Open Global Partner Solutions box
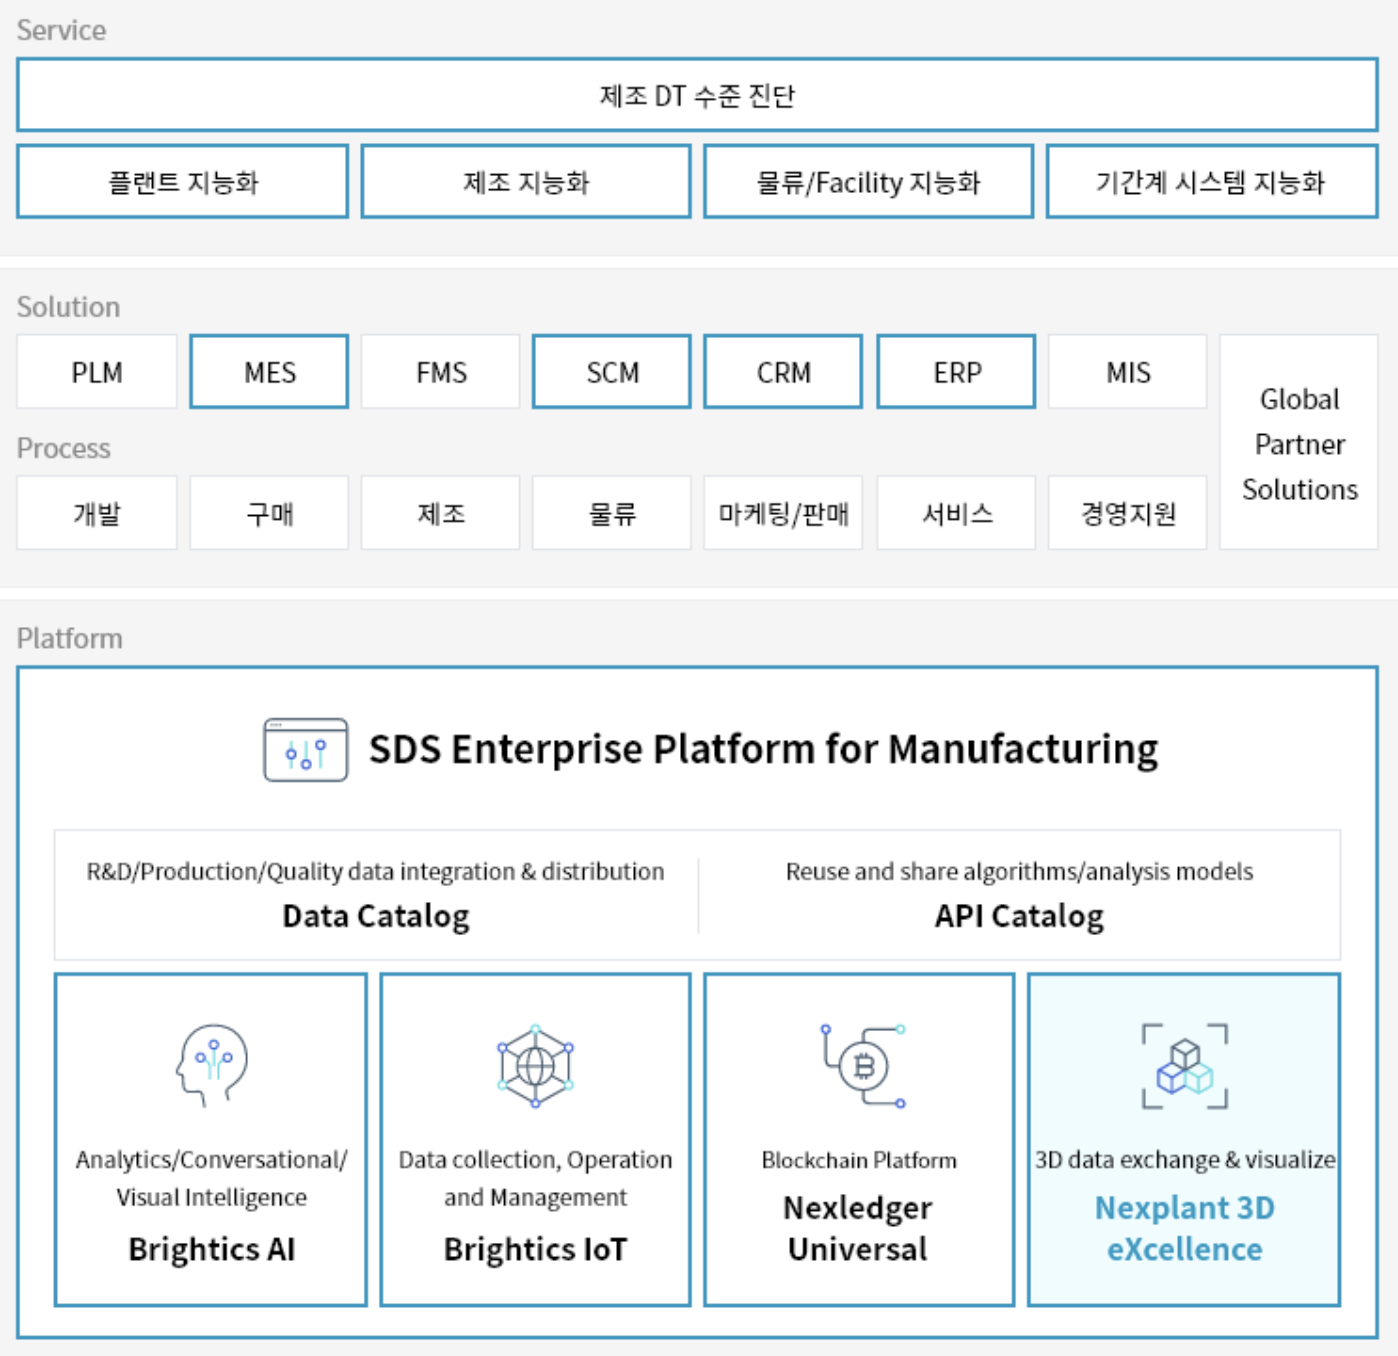The width and height of the screenshot is (1398, 1356). (1299, 443)
